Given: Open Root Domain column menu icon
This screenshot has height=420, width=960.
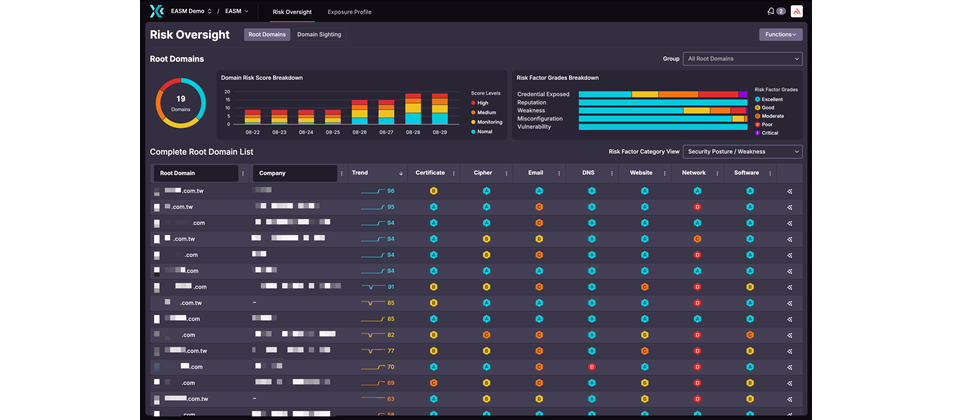Looking at the screenshot, I should click(243, 173).
